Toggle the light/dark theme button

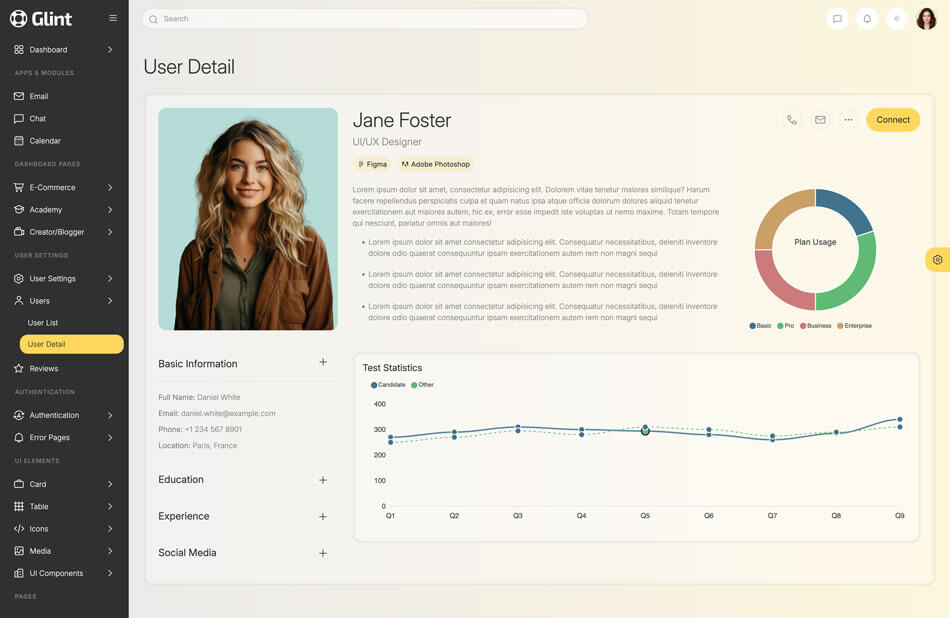click(897, 19)
